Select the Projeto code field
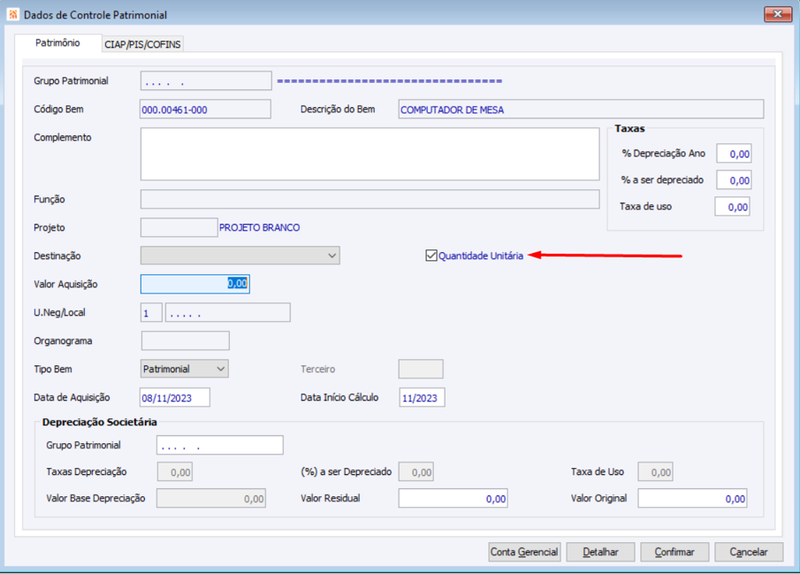Viewport: 800px width, 574px height. [179, 228]
